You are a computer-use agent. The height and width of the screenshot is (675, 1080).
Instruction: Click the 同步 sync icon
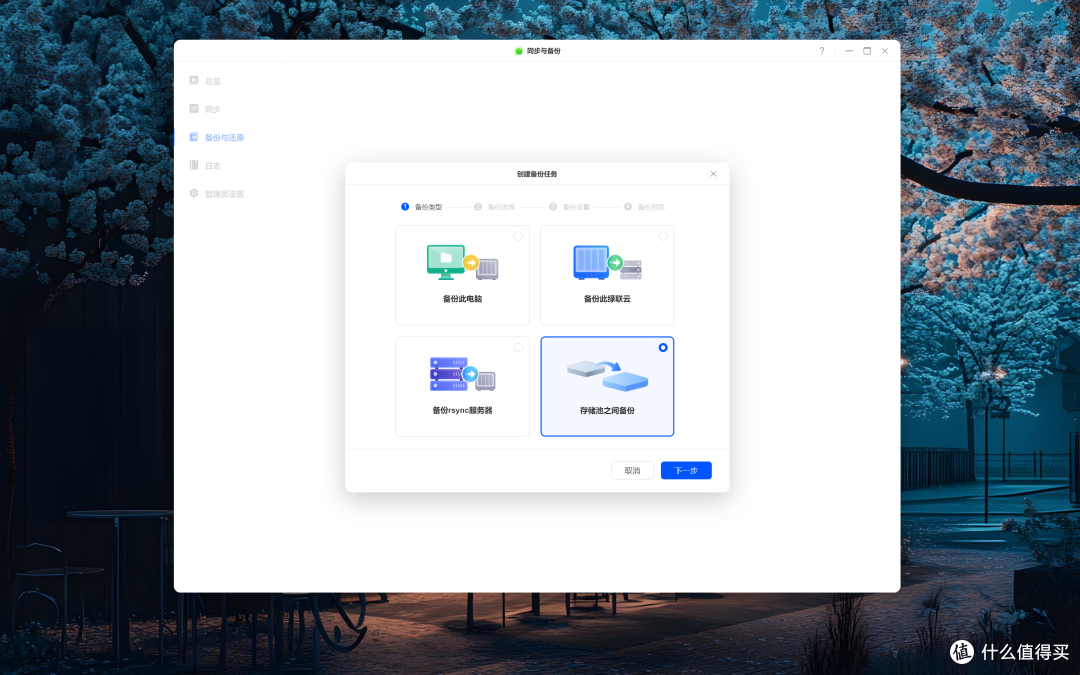(194, 109)
